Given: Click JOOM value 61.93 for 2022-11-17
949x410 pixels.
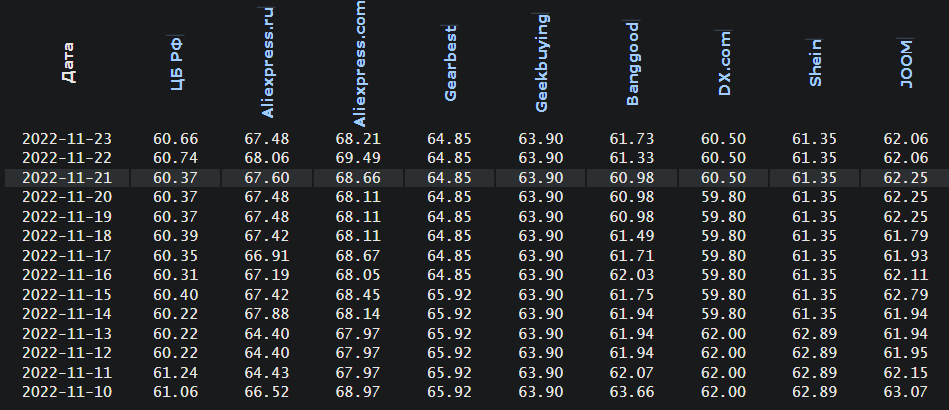Looking at the screenshot, I should pyautogui.click(x=905, y=256).
